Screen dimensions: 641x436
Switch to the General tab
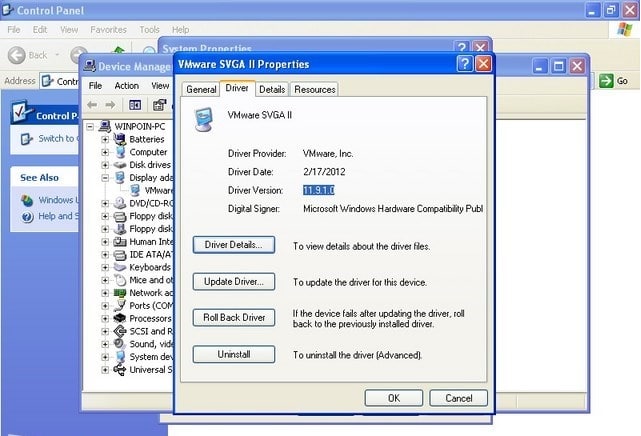[x=201, y=89]
